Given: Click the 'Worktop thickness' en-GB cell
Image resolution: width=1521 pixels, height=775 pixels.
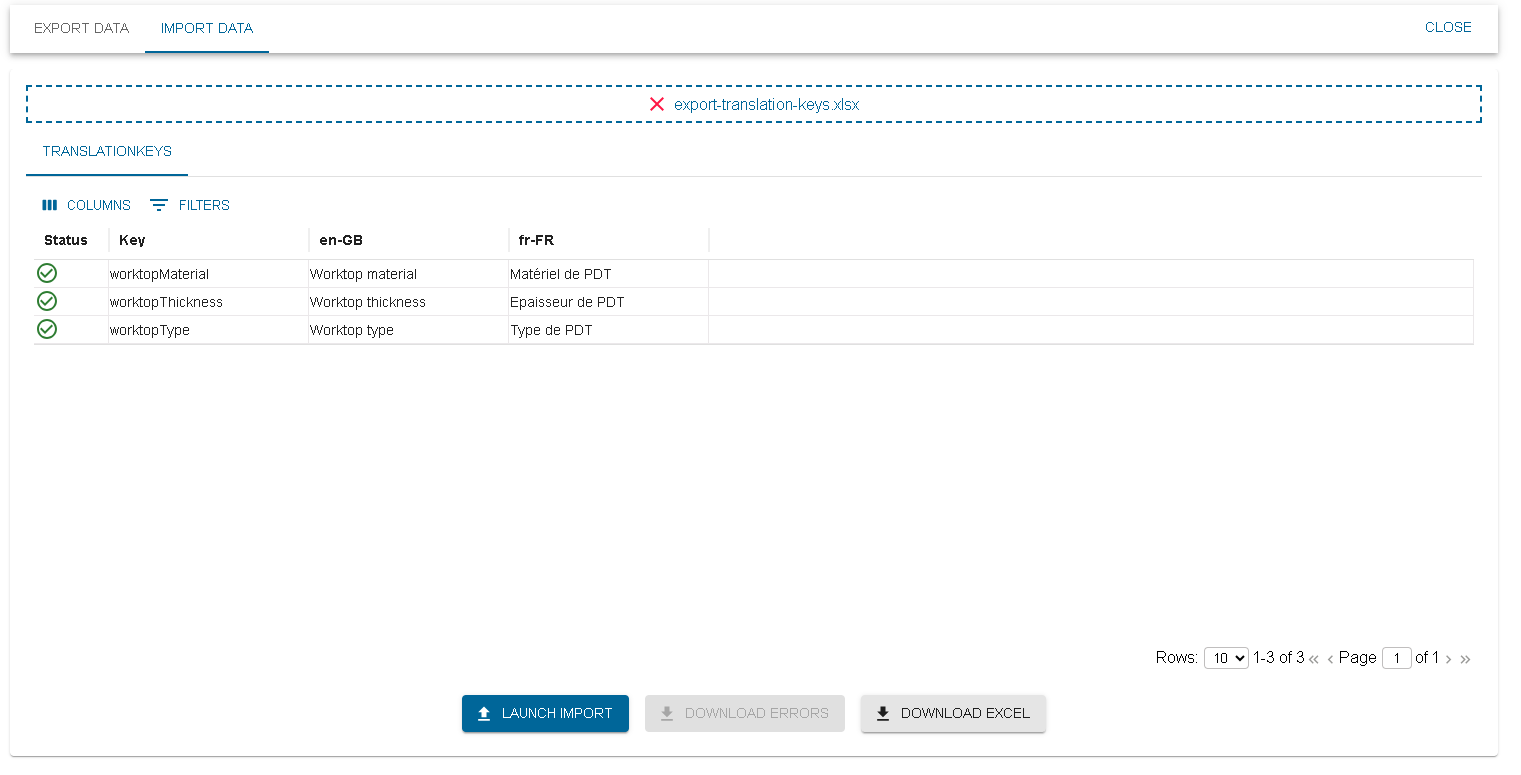Looking at the screenshot, I should click(x=408, y=302).
